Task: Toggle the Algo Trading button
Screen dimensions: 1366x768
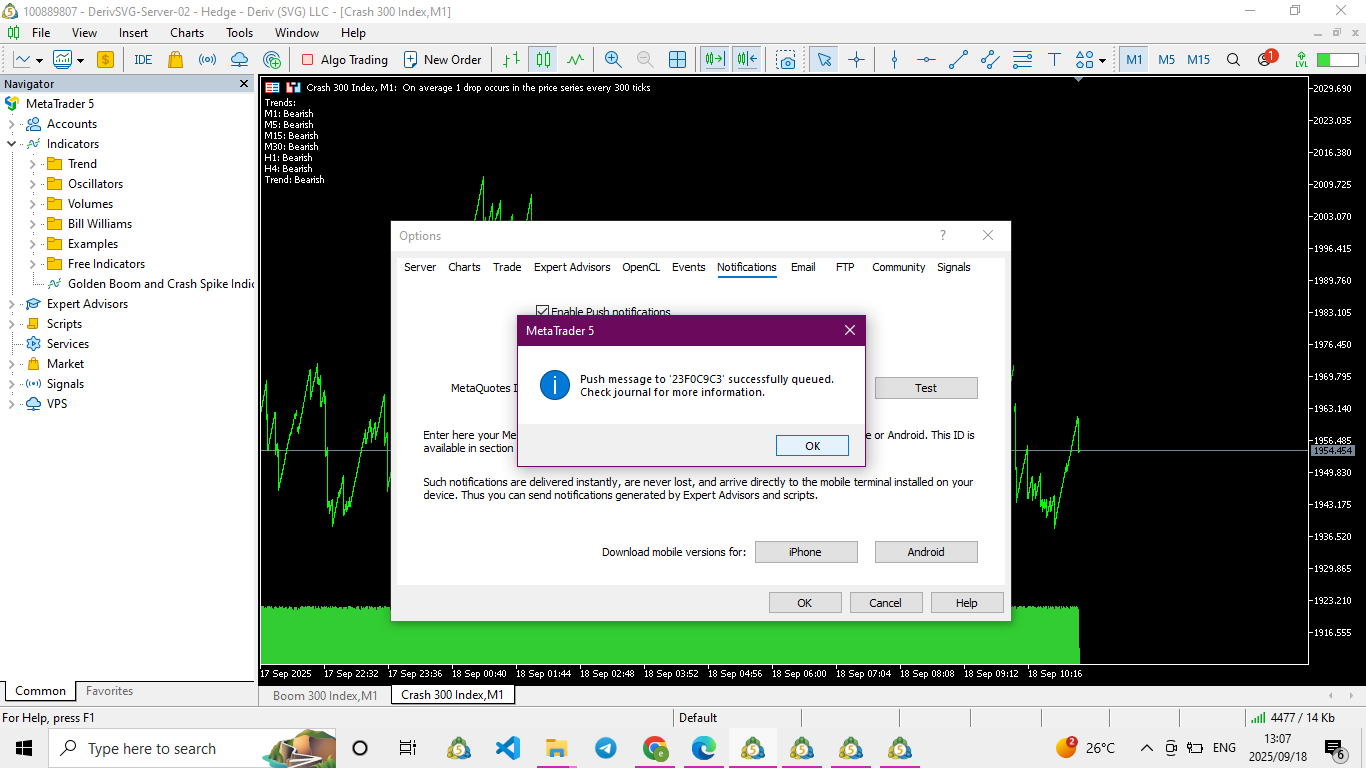Action: (344, 60)
